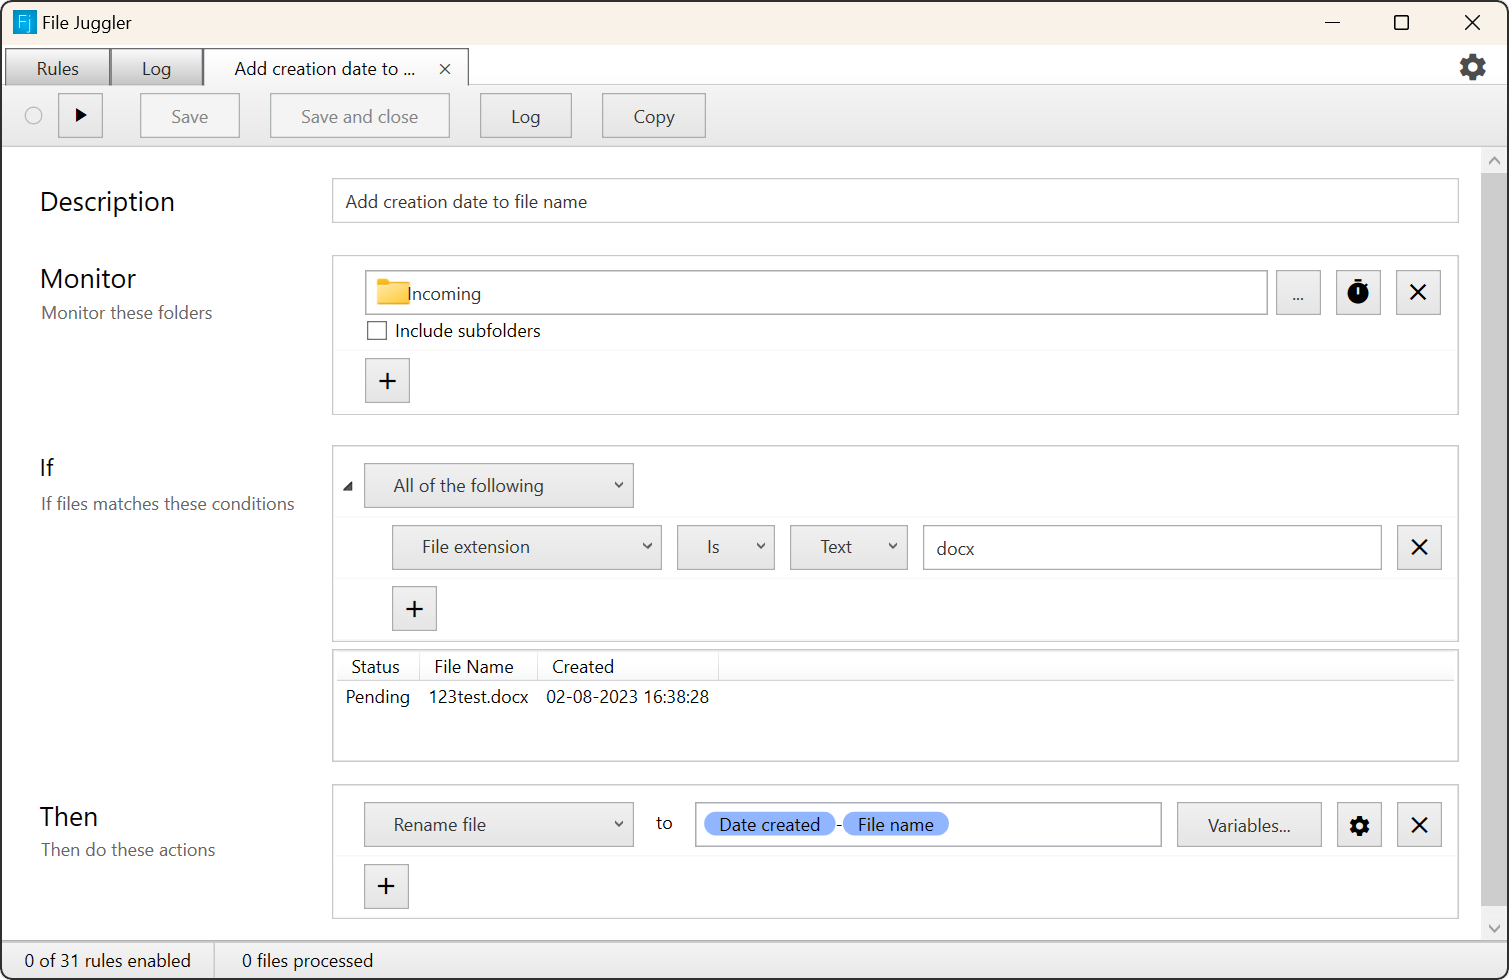Click the 0 files processed status
Viewport: 1509px width, 980px height.
click(307, 961)
